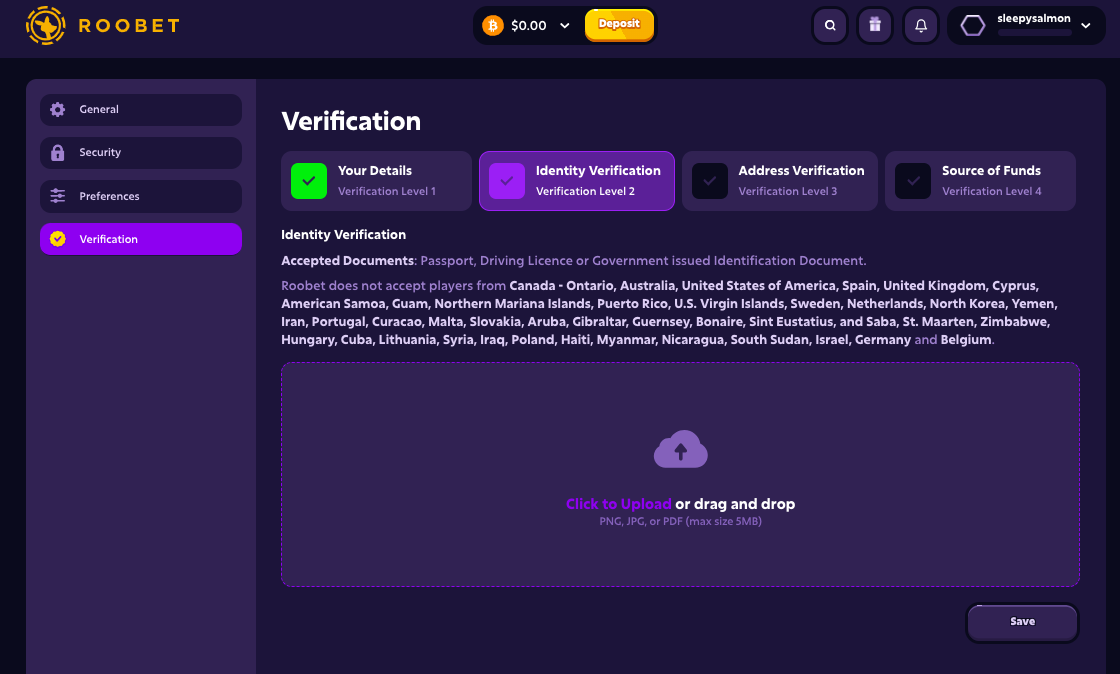Click the Verification checkmark badge in sidebar

coord(57,239)
